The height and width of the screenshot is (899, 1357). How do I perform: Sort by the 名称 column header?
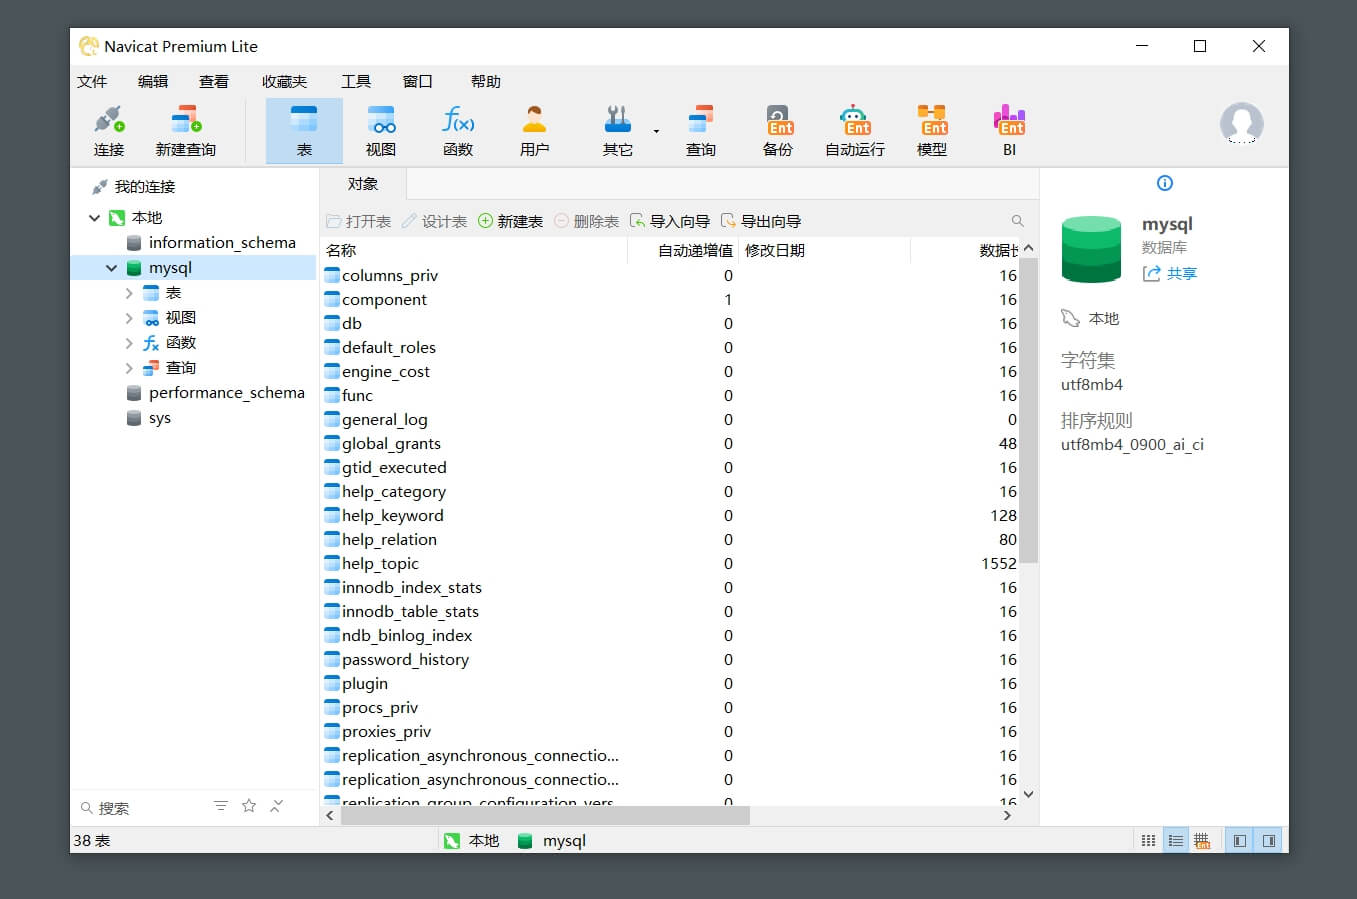coord(474,250)
